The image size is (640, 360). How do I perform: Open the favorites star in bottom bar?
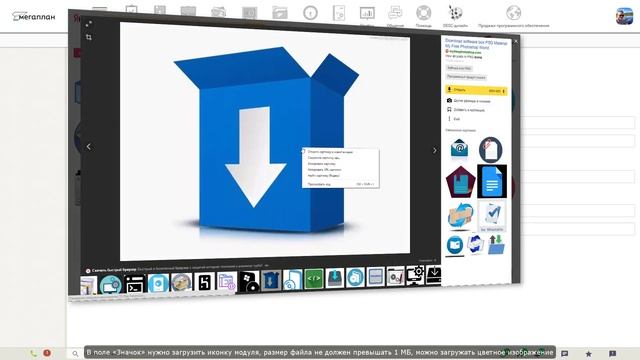click(589, 353)
